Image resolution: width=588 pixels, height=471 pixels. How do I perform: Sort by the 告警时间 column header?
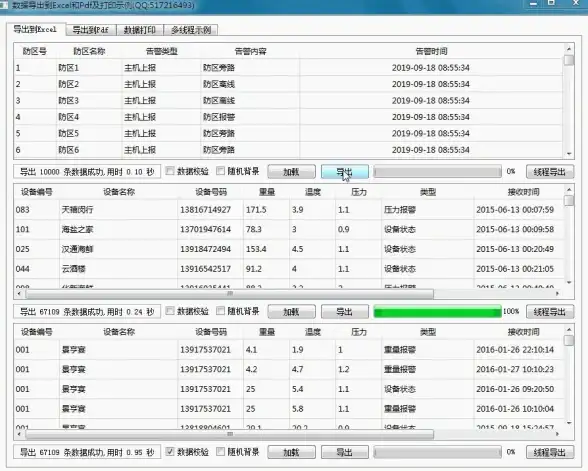[431, 51]
